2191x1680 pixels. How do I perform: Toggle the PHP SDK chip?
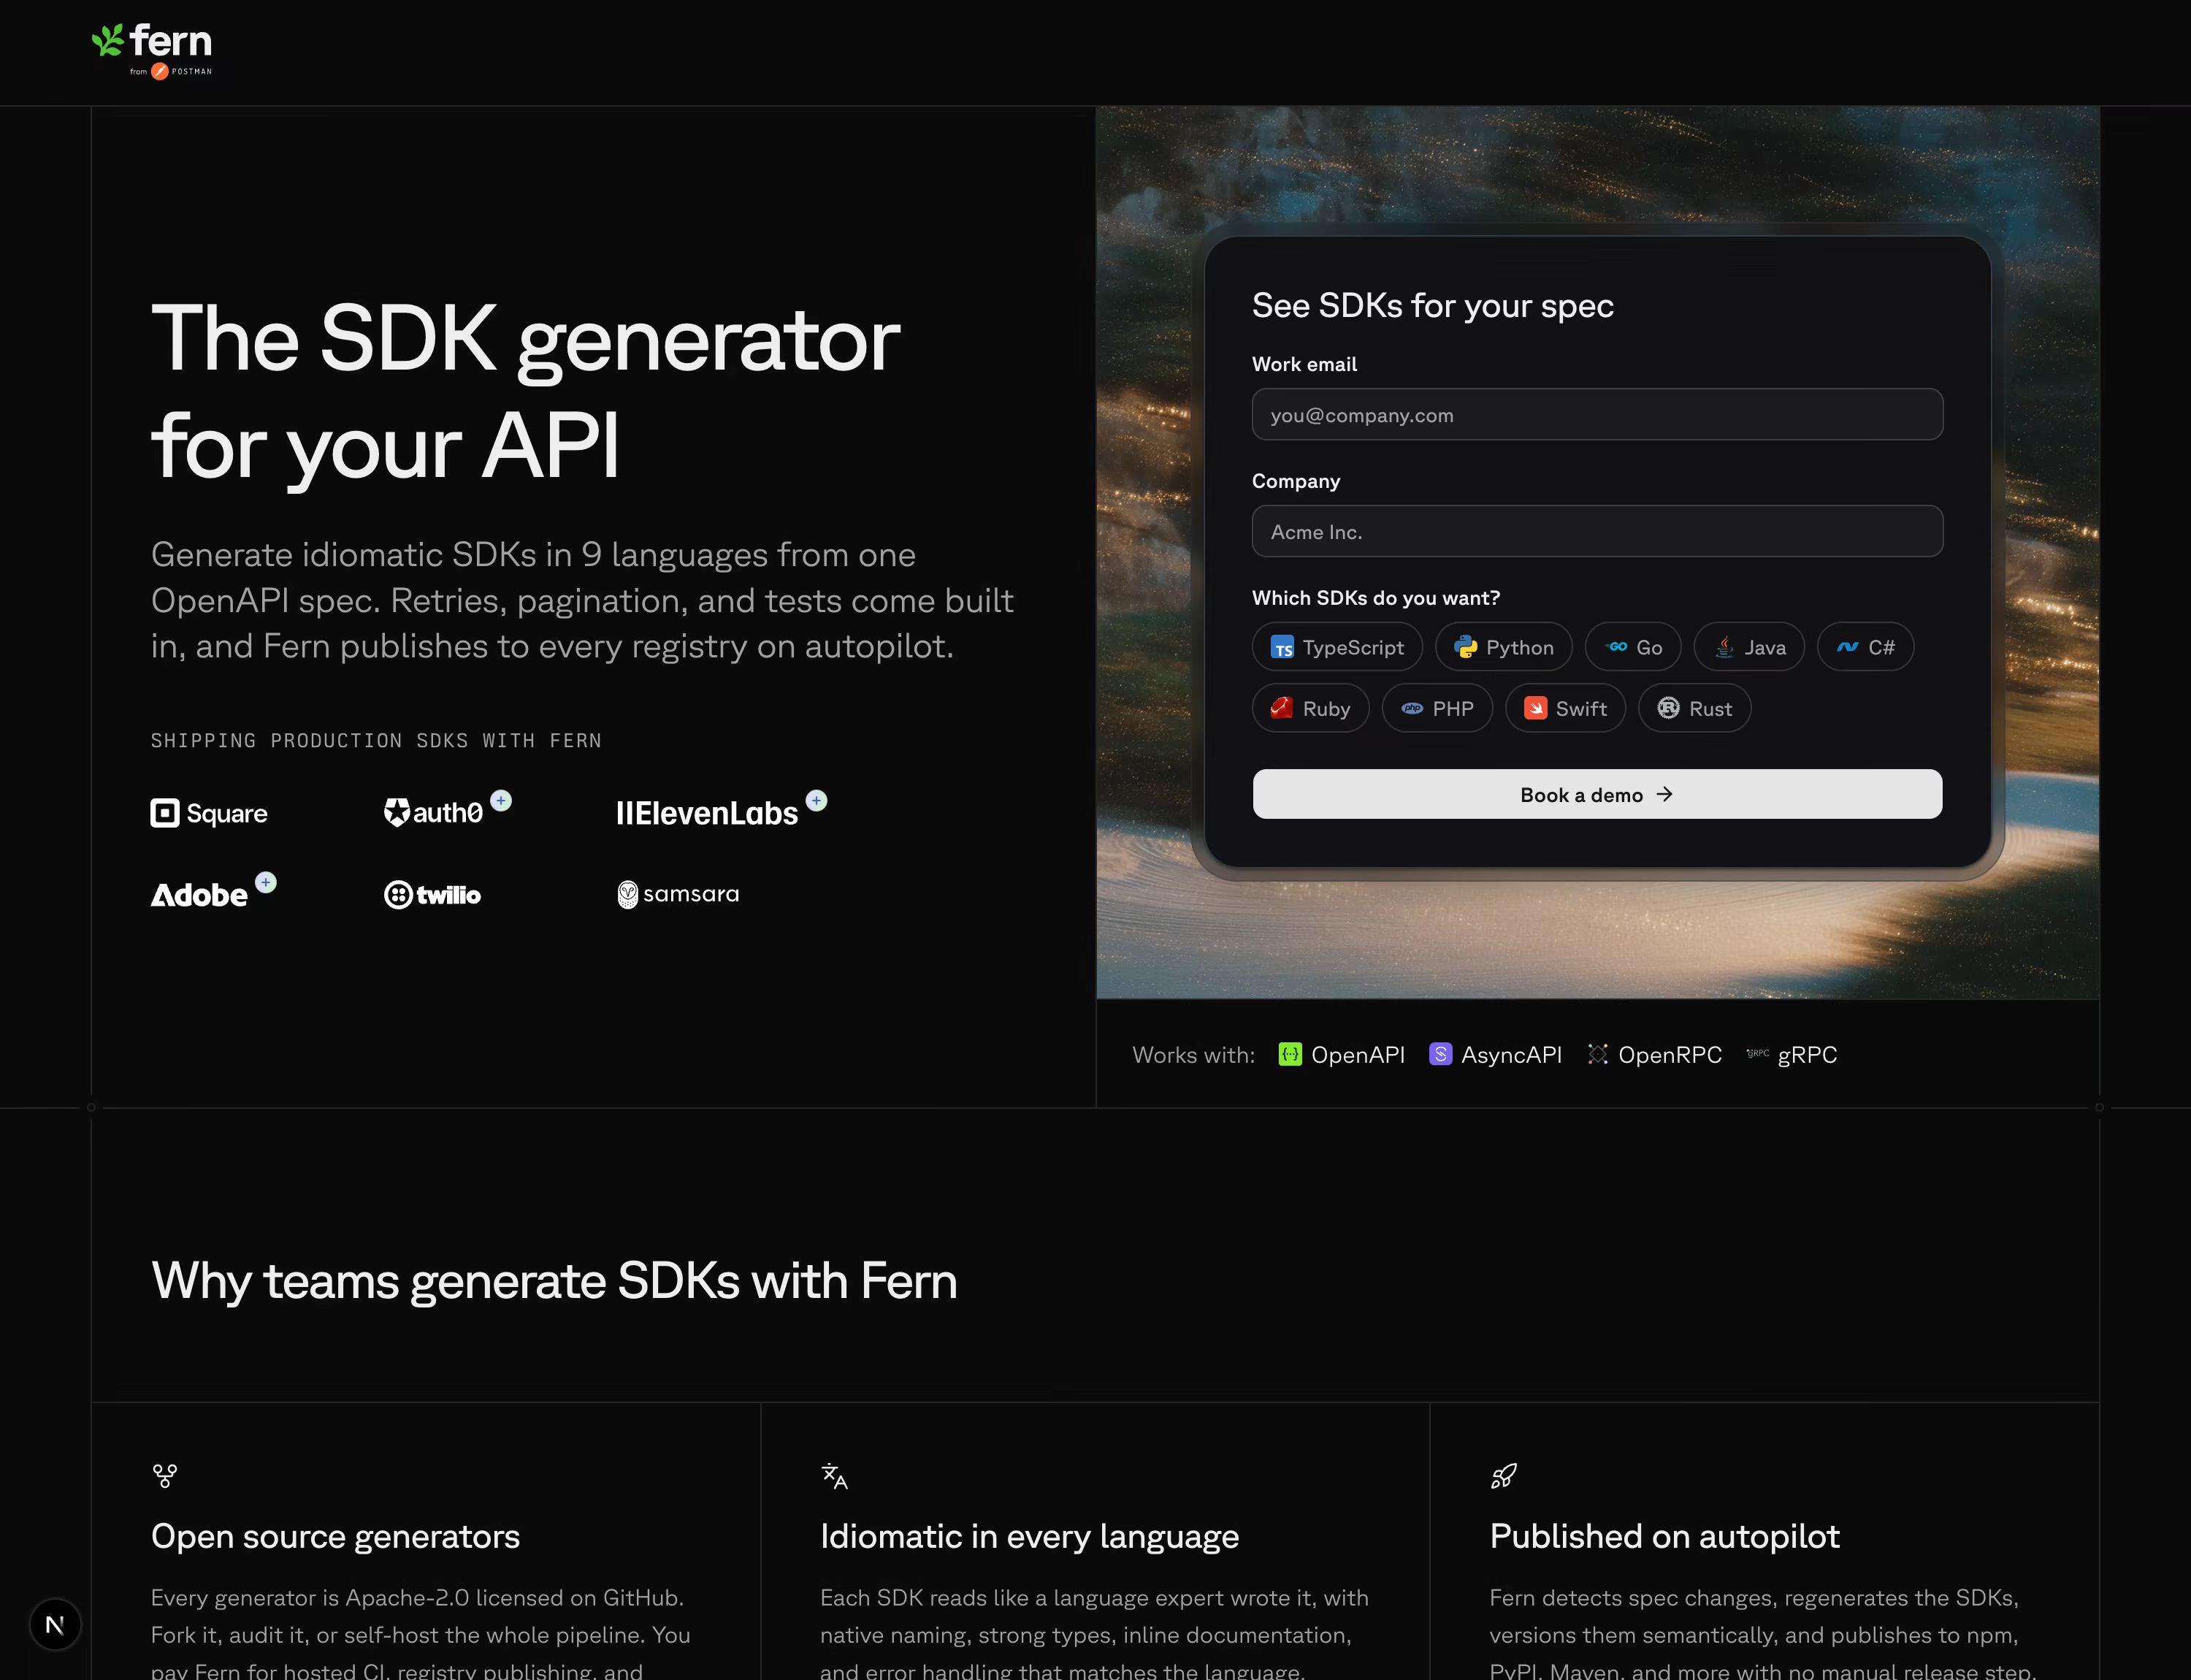1437,708
